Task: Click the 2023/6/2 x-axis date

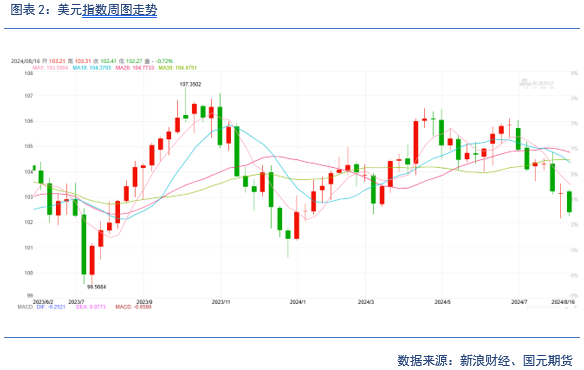Action: [x=43, y=302]
